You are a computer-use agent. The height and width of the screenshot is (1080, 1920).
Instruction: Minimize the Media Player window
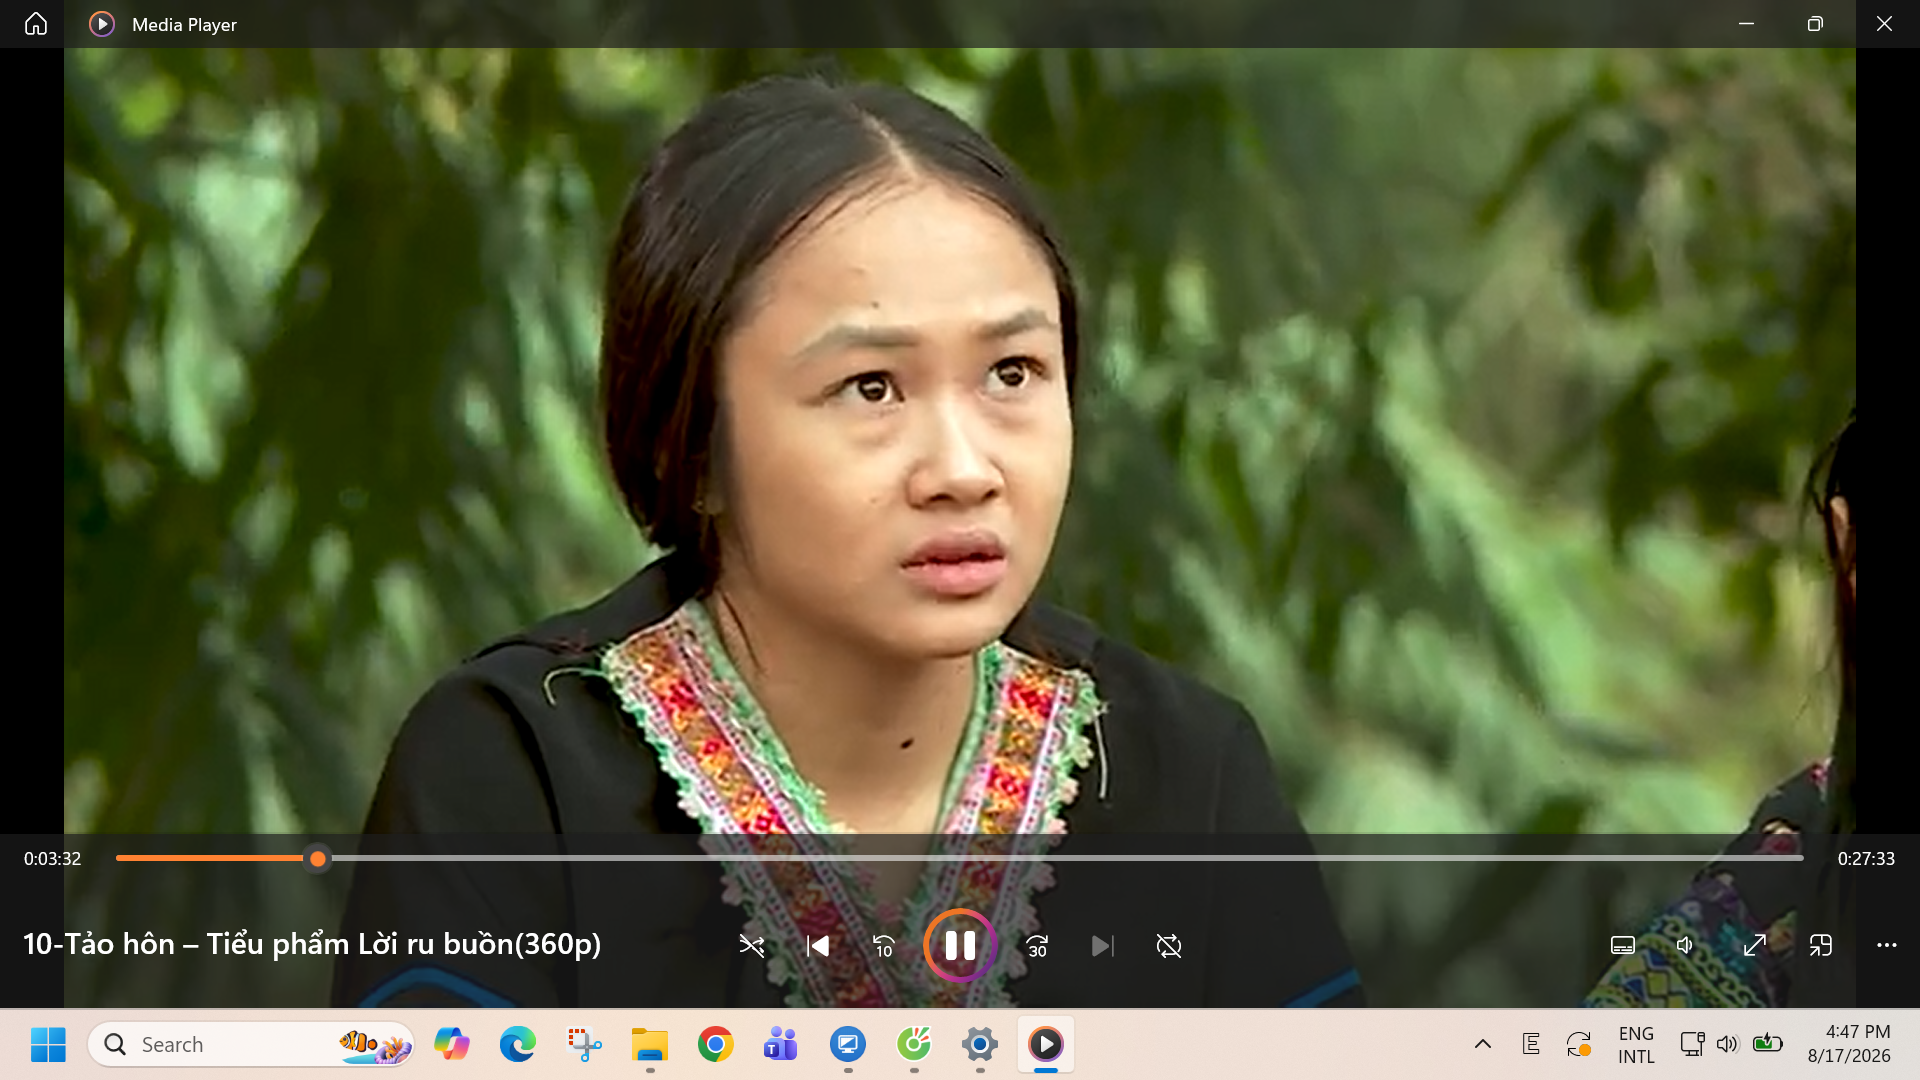pos(1746,24)
